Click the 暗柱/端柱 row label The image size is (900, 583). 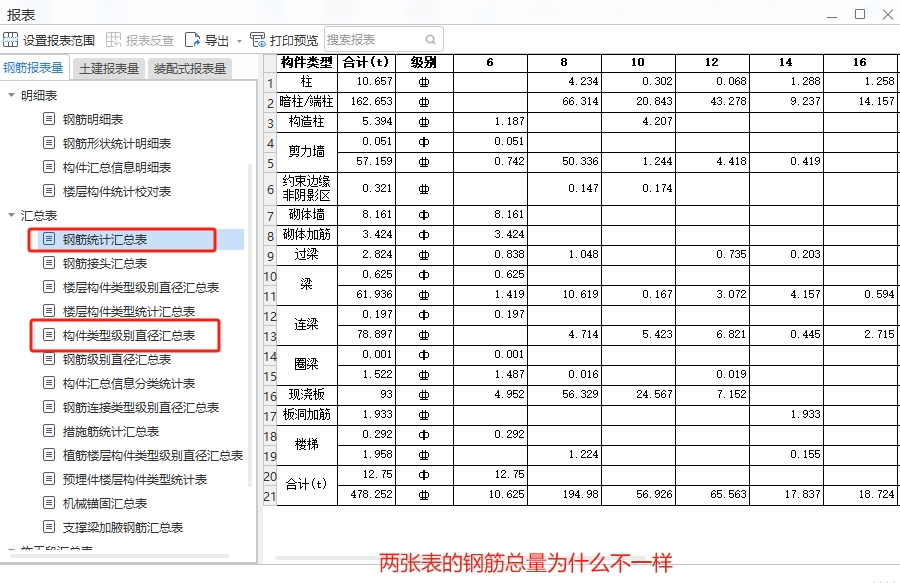307,102
